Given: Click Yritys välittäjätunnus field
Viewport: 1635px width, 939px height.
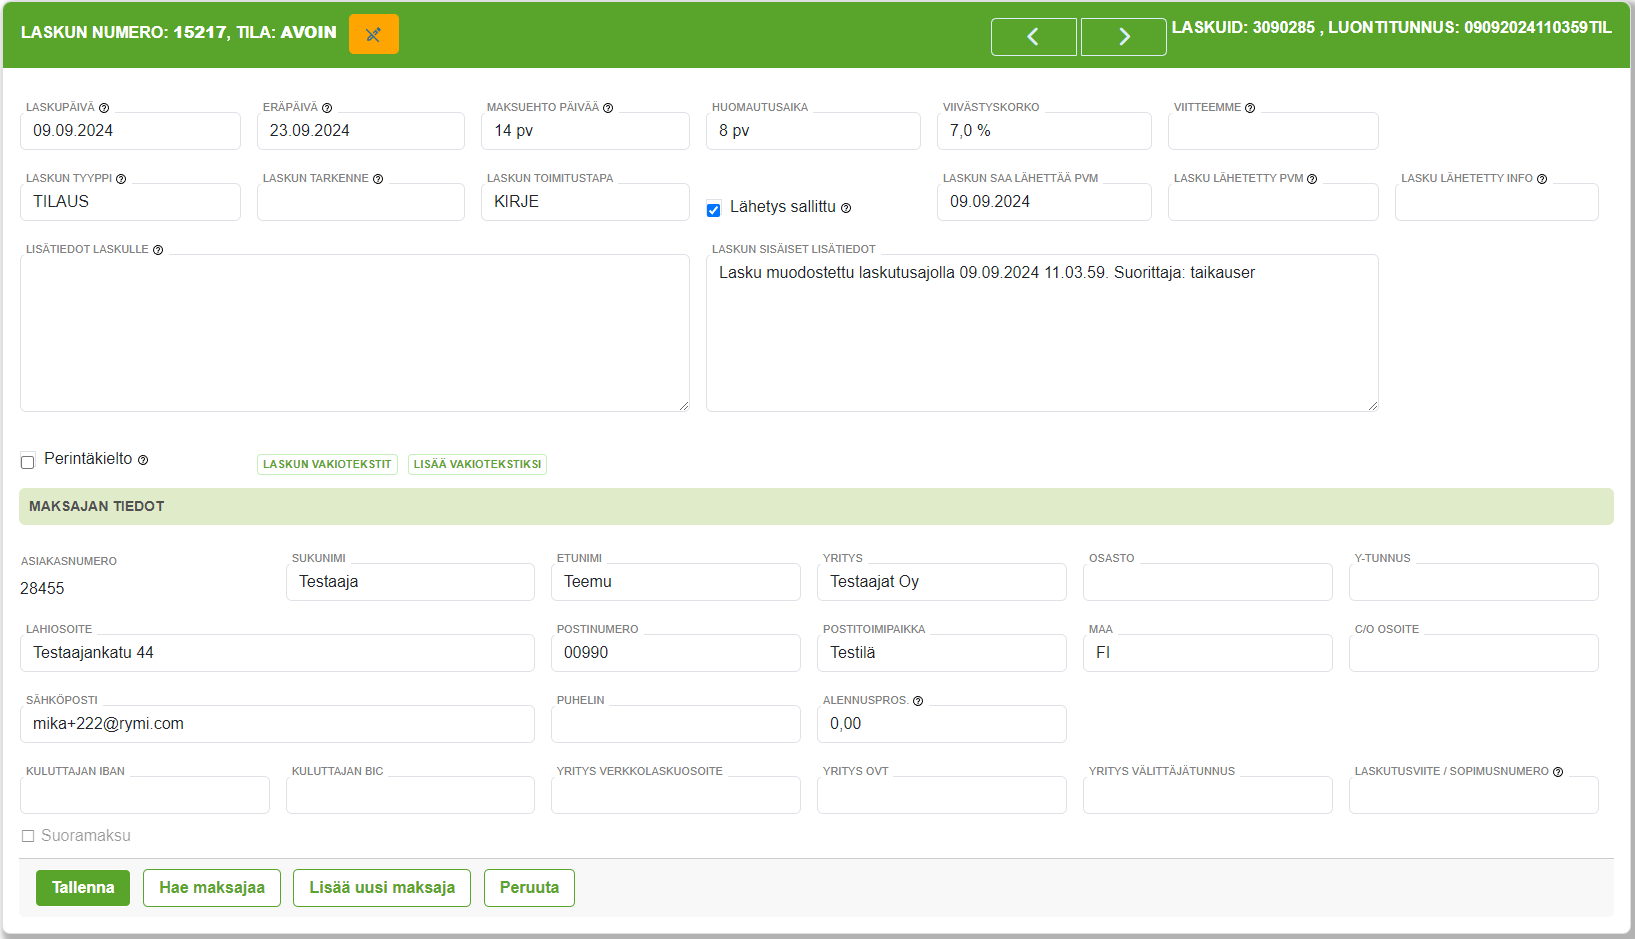Looking at the screenshot, I should click(1208, 795).
